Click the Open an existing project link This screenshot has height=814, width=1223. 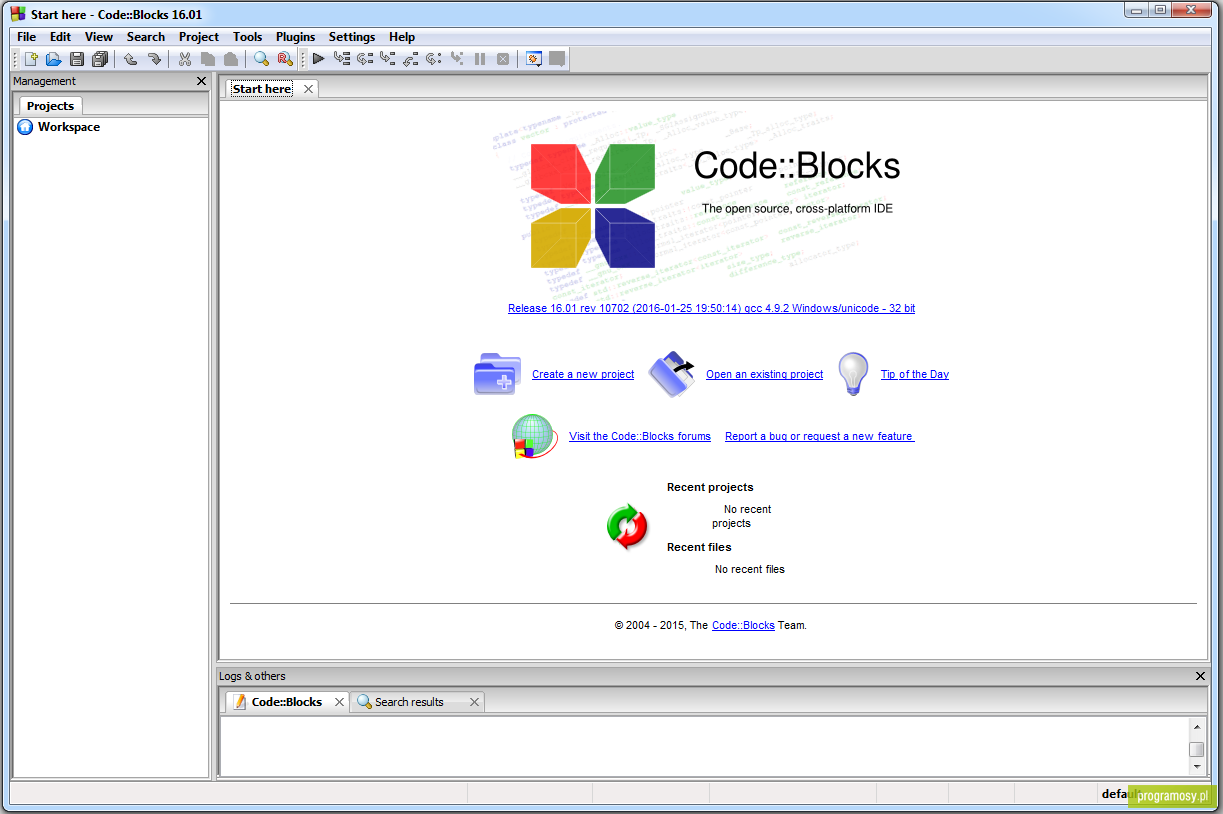coord(764,374)
